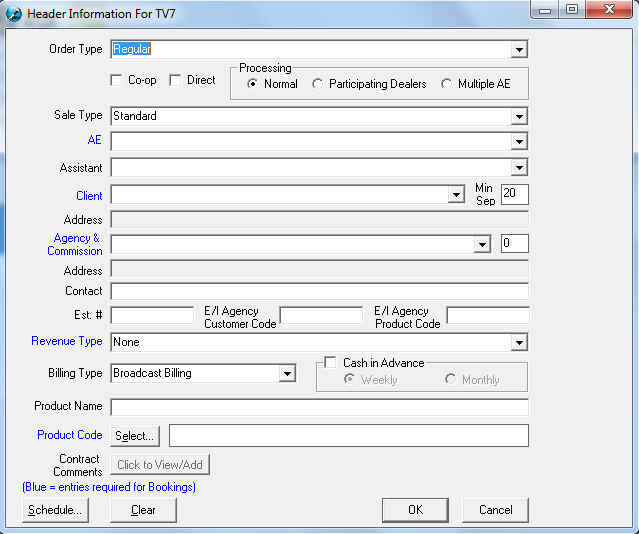The height and width of the screenshot is (534, 639).
Task: Choose the Multiple AE radio button
Action: (447, 84)
